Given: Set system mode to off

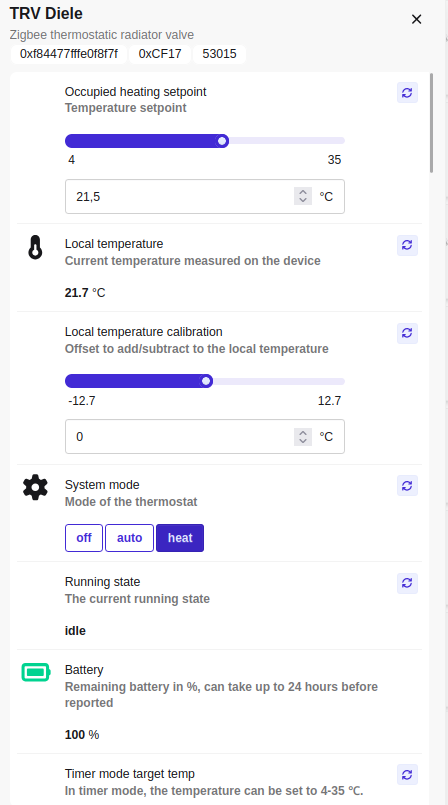Looking at the screenshot, I should tap(84, 538).
